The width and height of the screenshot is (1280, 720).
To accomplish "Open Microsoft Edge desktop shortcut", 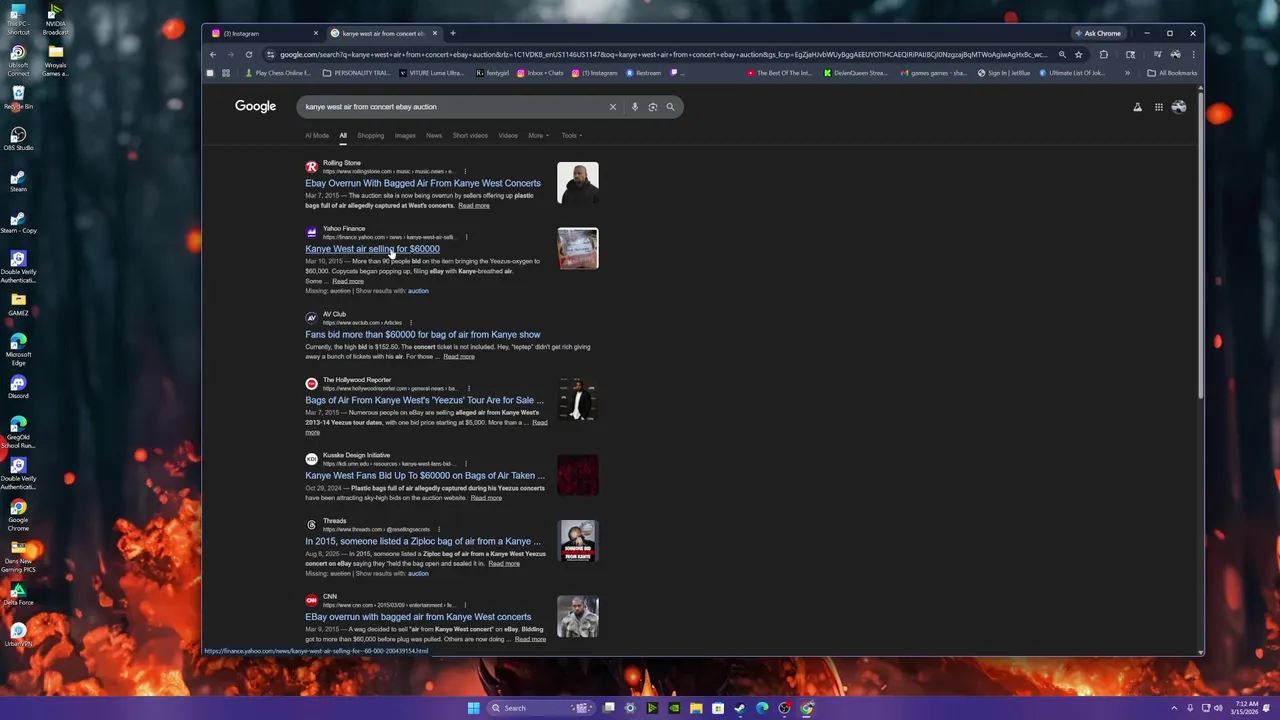I will [18, 349].
